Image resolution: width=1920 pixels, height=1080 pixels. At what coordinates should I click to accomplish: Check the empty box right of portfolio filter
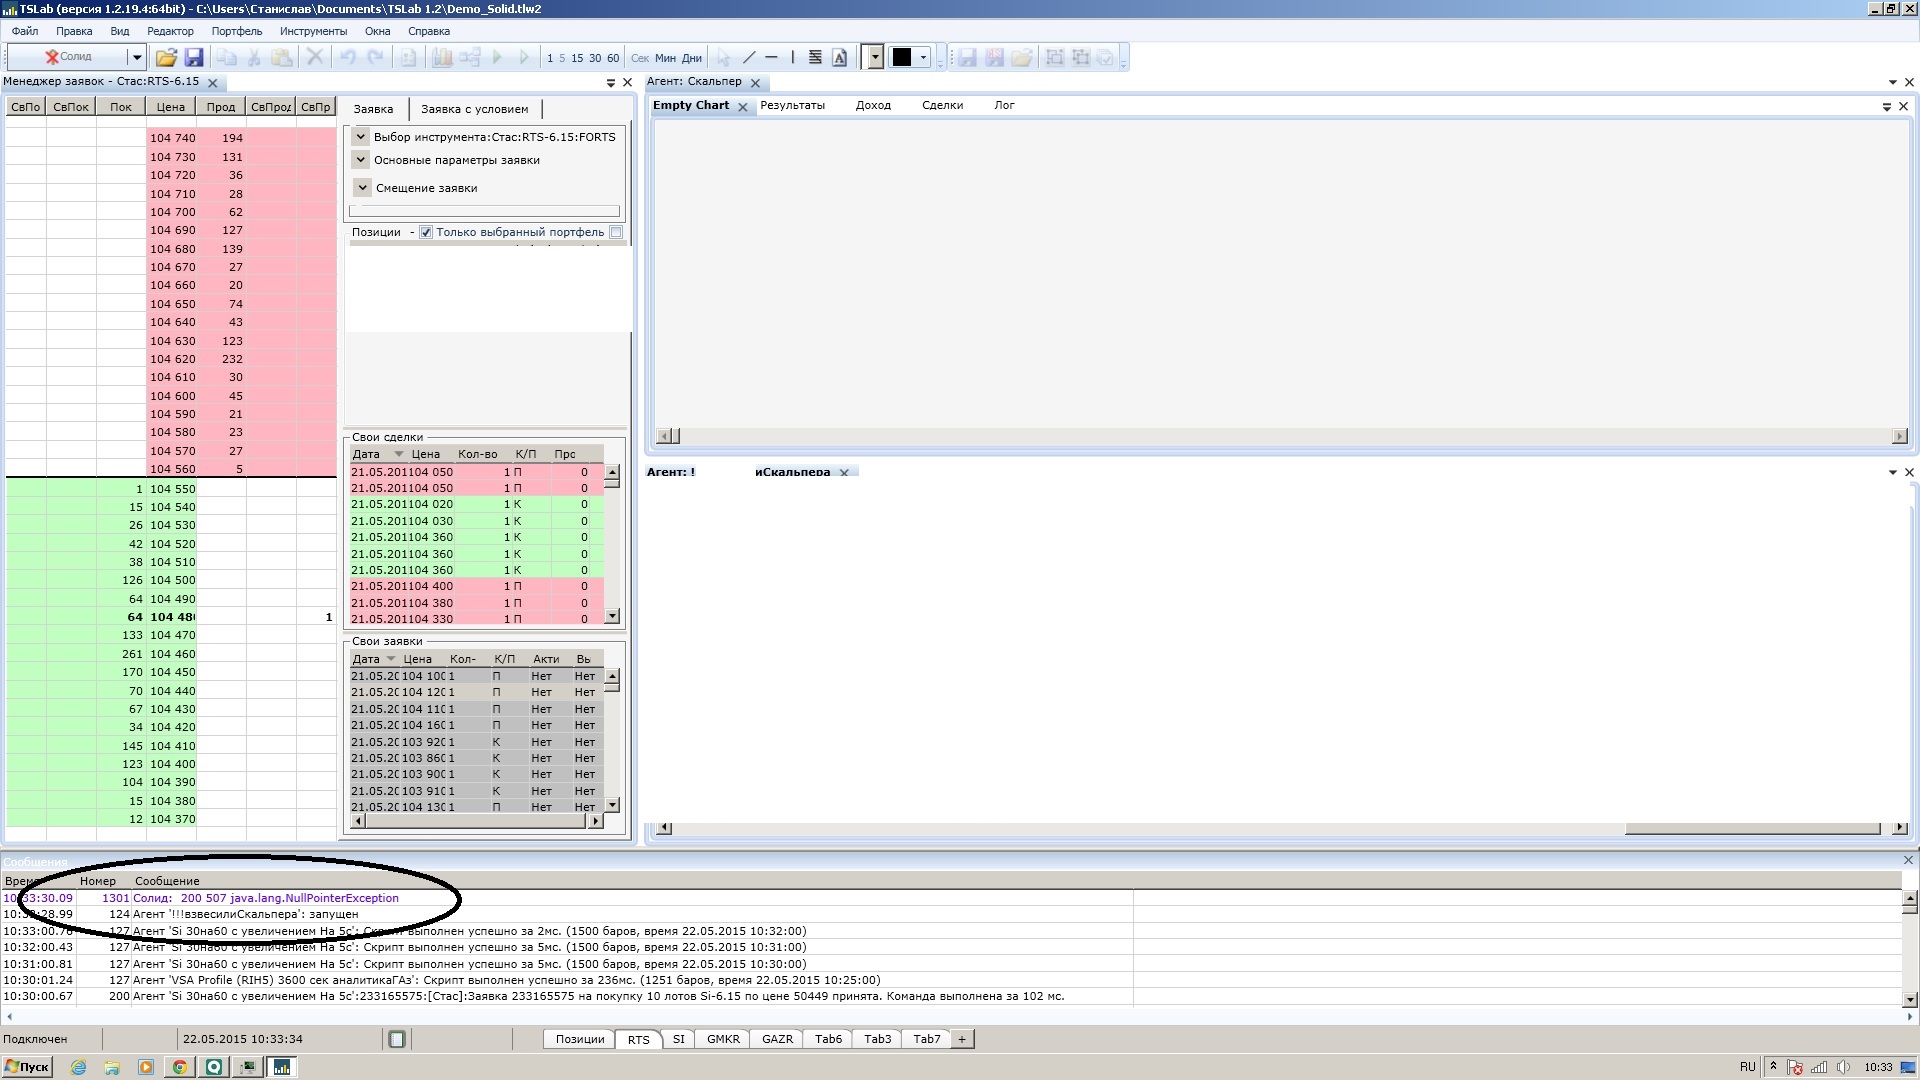[616, 232]
